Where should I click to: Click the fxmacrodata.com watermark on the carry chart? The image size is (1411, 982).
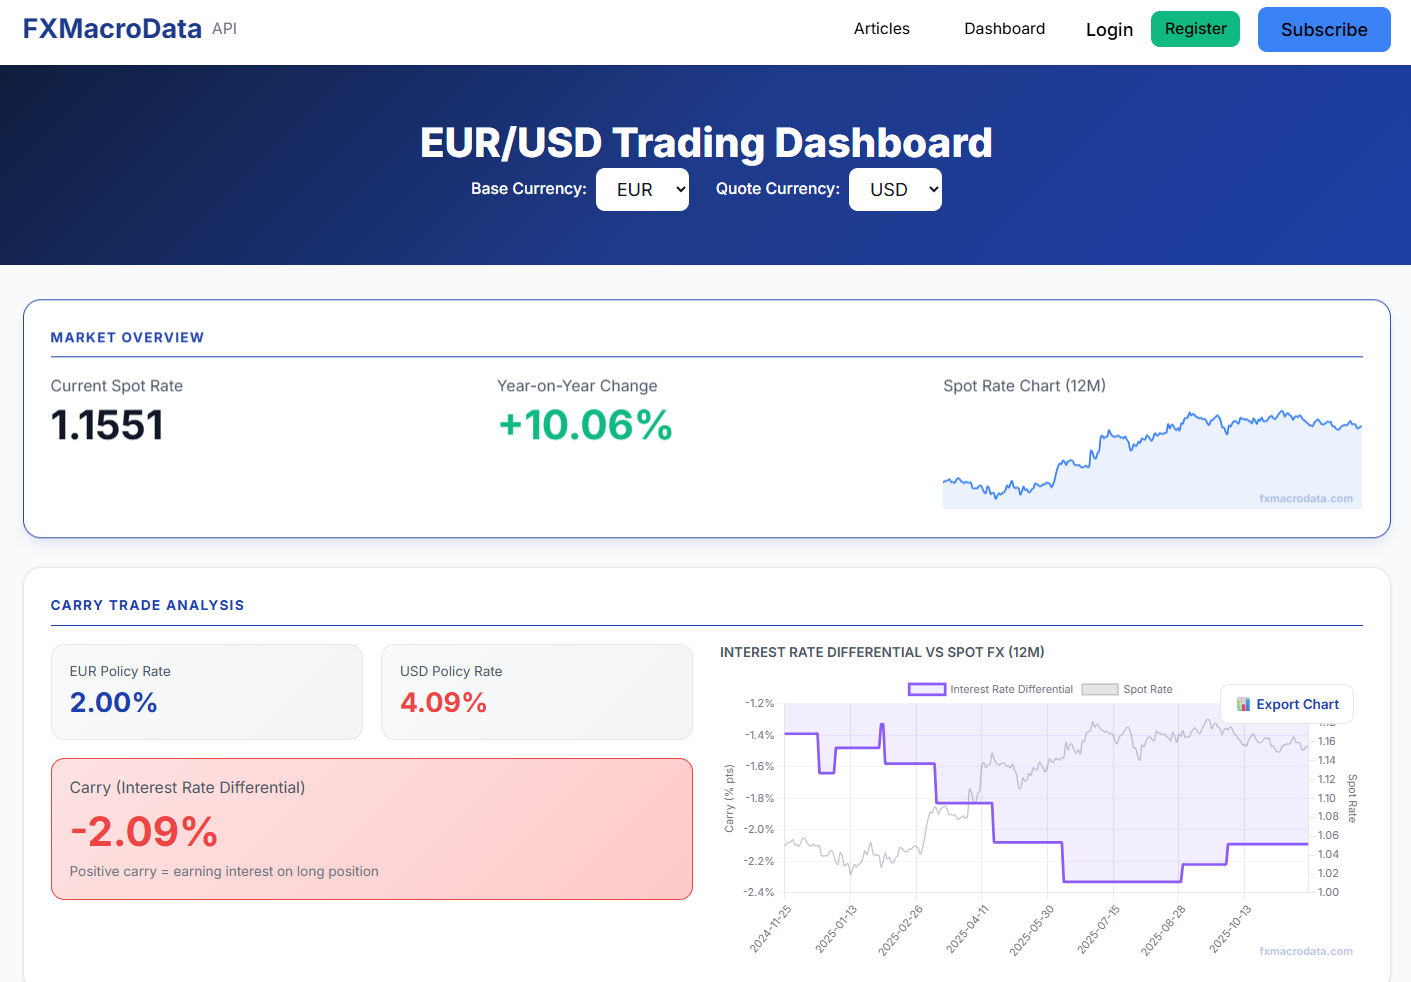coord(1305,950)
